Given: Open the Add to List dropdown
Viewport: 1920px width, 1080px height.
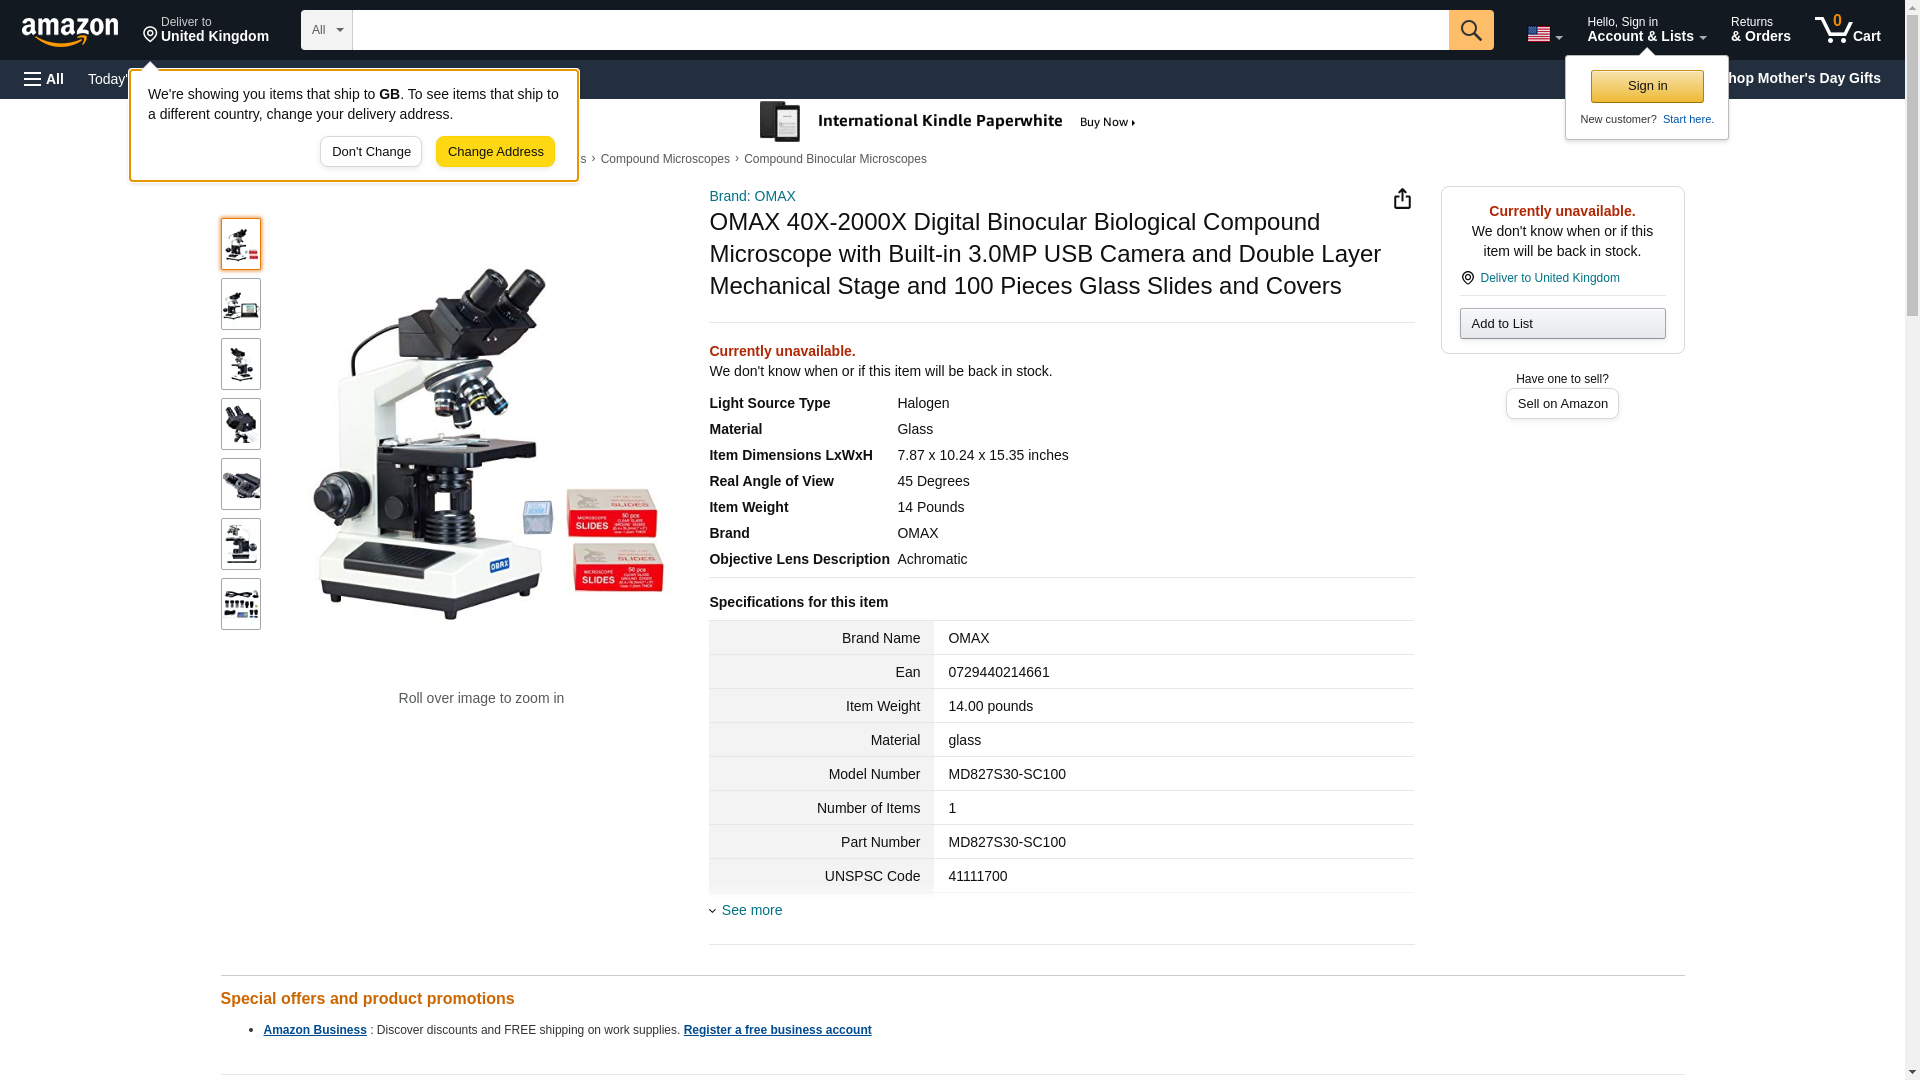Looking at the screenshot, I should (1561, 323).
